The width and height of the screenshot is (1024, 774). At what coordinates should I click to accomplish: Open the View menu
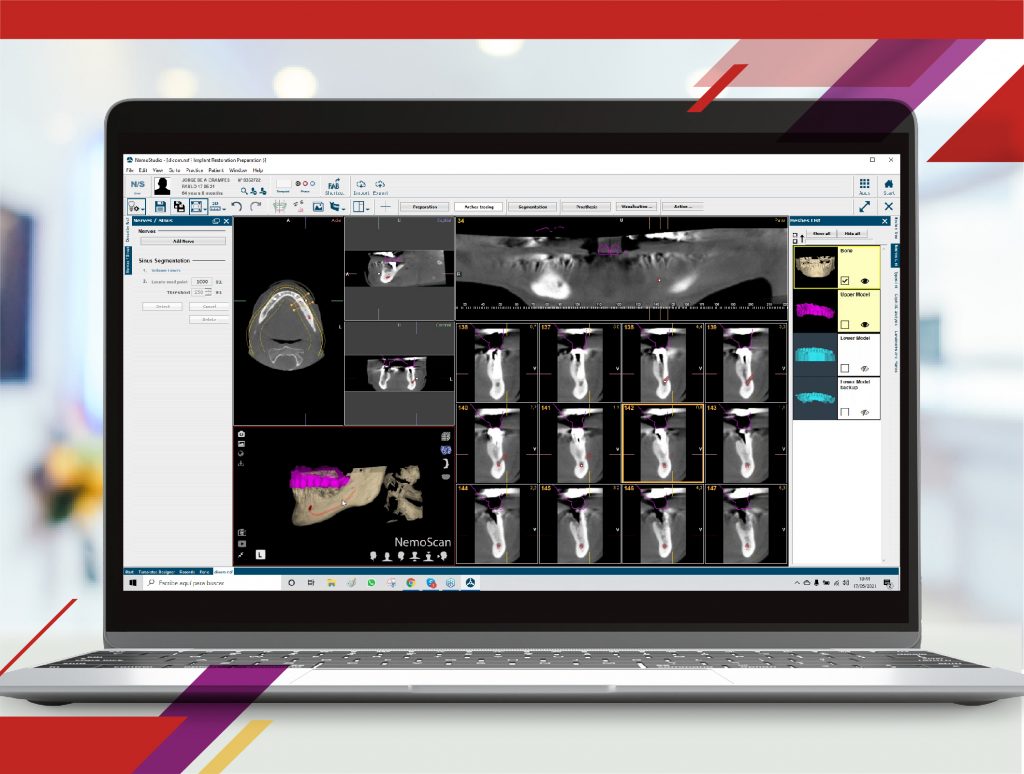(157, 170)
